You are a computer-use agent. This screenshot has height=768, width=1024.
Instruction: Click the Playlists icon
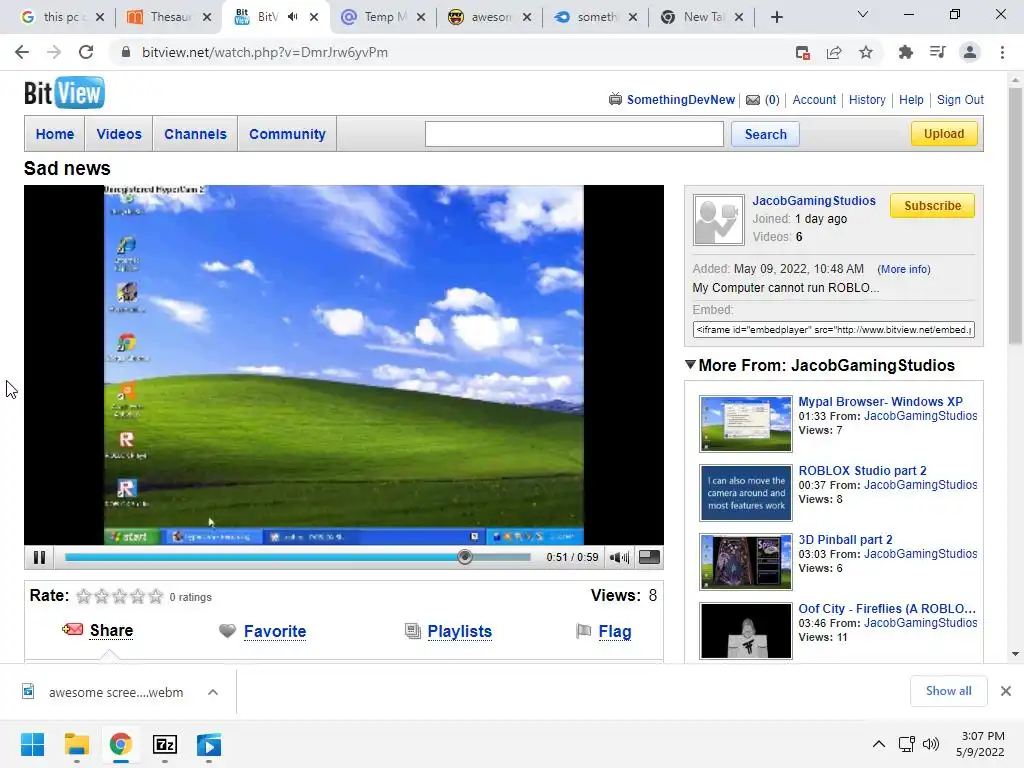pos(413,631)
